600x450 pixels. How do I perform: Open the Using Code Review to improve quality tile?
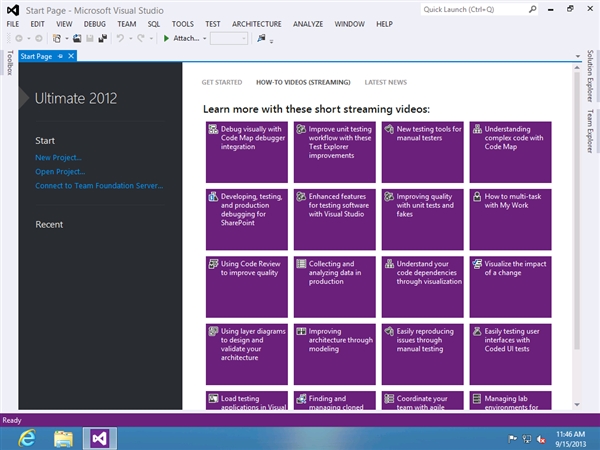click(247, 287)
